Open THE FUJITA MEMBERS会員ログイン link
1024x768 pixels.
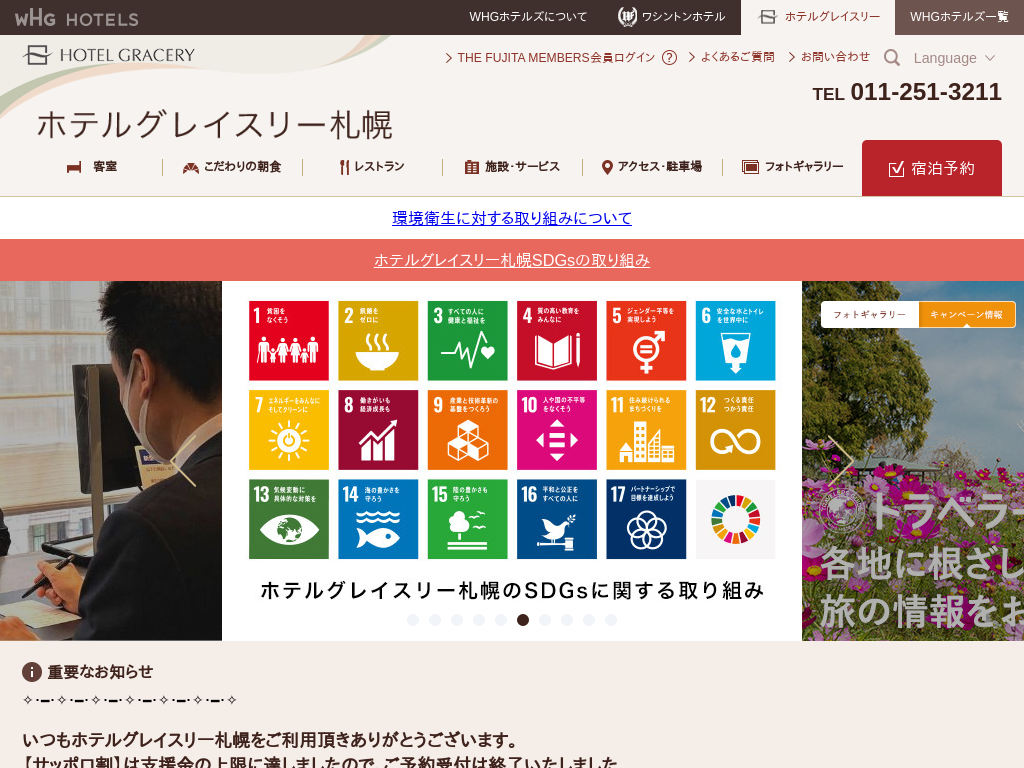coord(551,57)
